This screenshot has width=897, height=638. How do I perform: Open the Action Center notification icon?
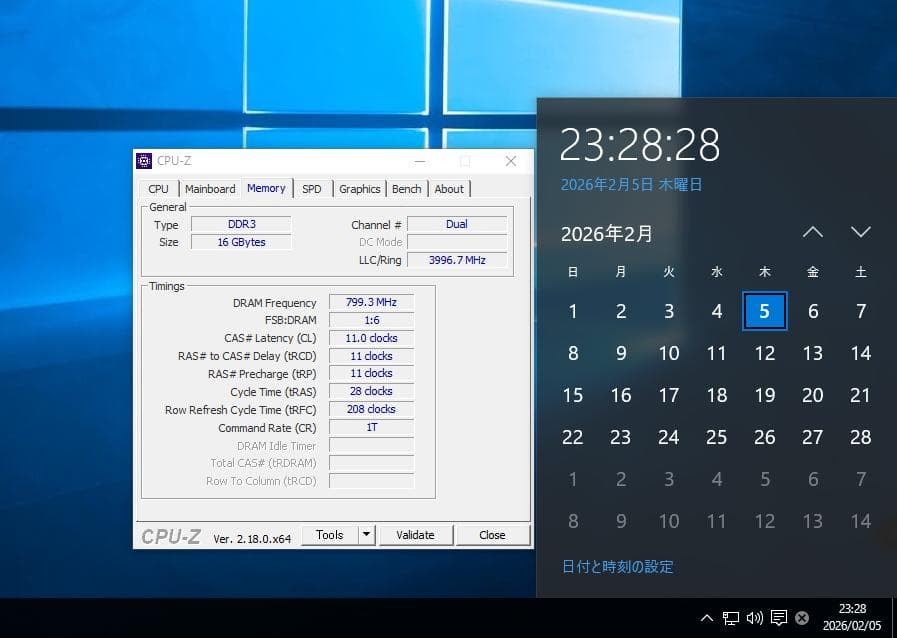coord(779,618)
